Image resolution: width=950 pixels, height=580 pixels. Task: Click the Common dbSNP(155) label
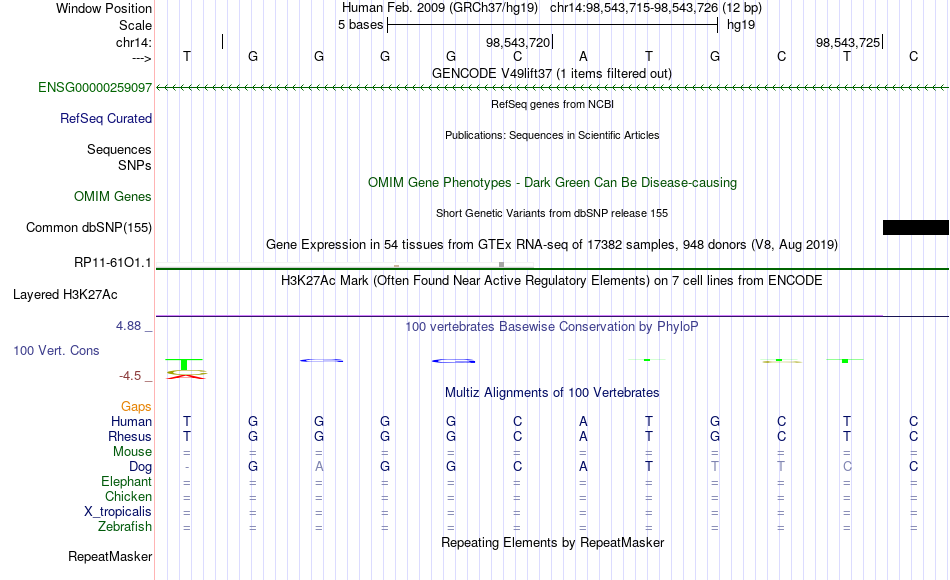88,227
